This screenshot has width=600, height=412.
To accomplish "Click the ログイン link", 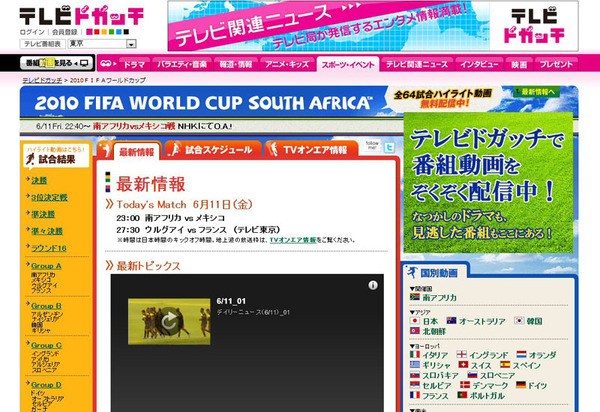I will tap(33, 32).
